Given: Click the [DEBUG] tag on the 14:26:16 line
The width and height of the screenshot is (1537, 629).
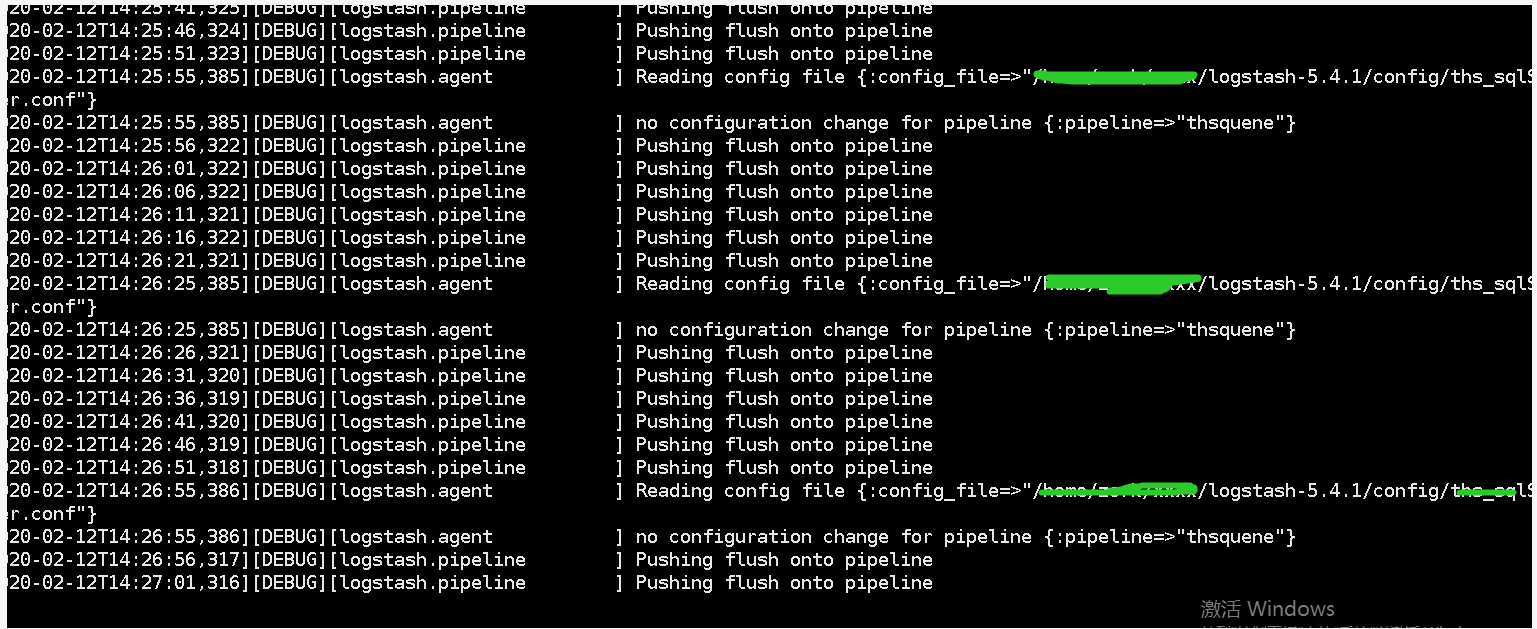Looking at the screenshot, I should (x=290, y=238).
